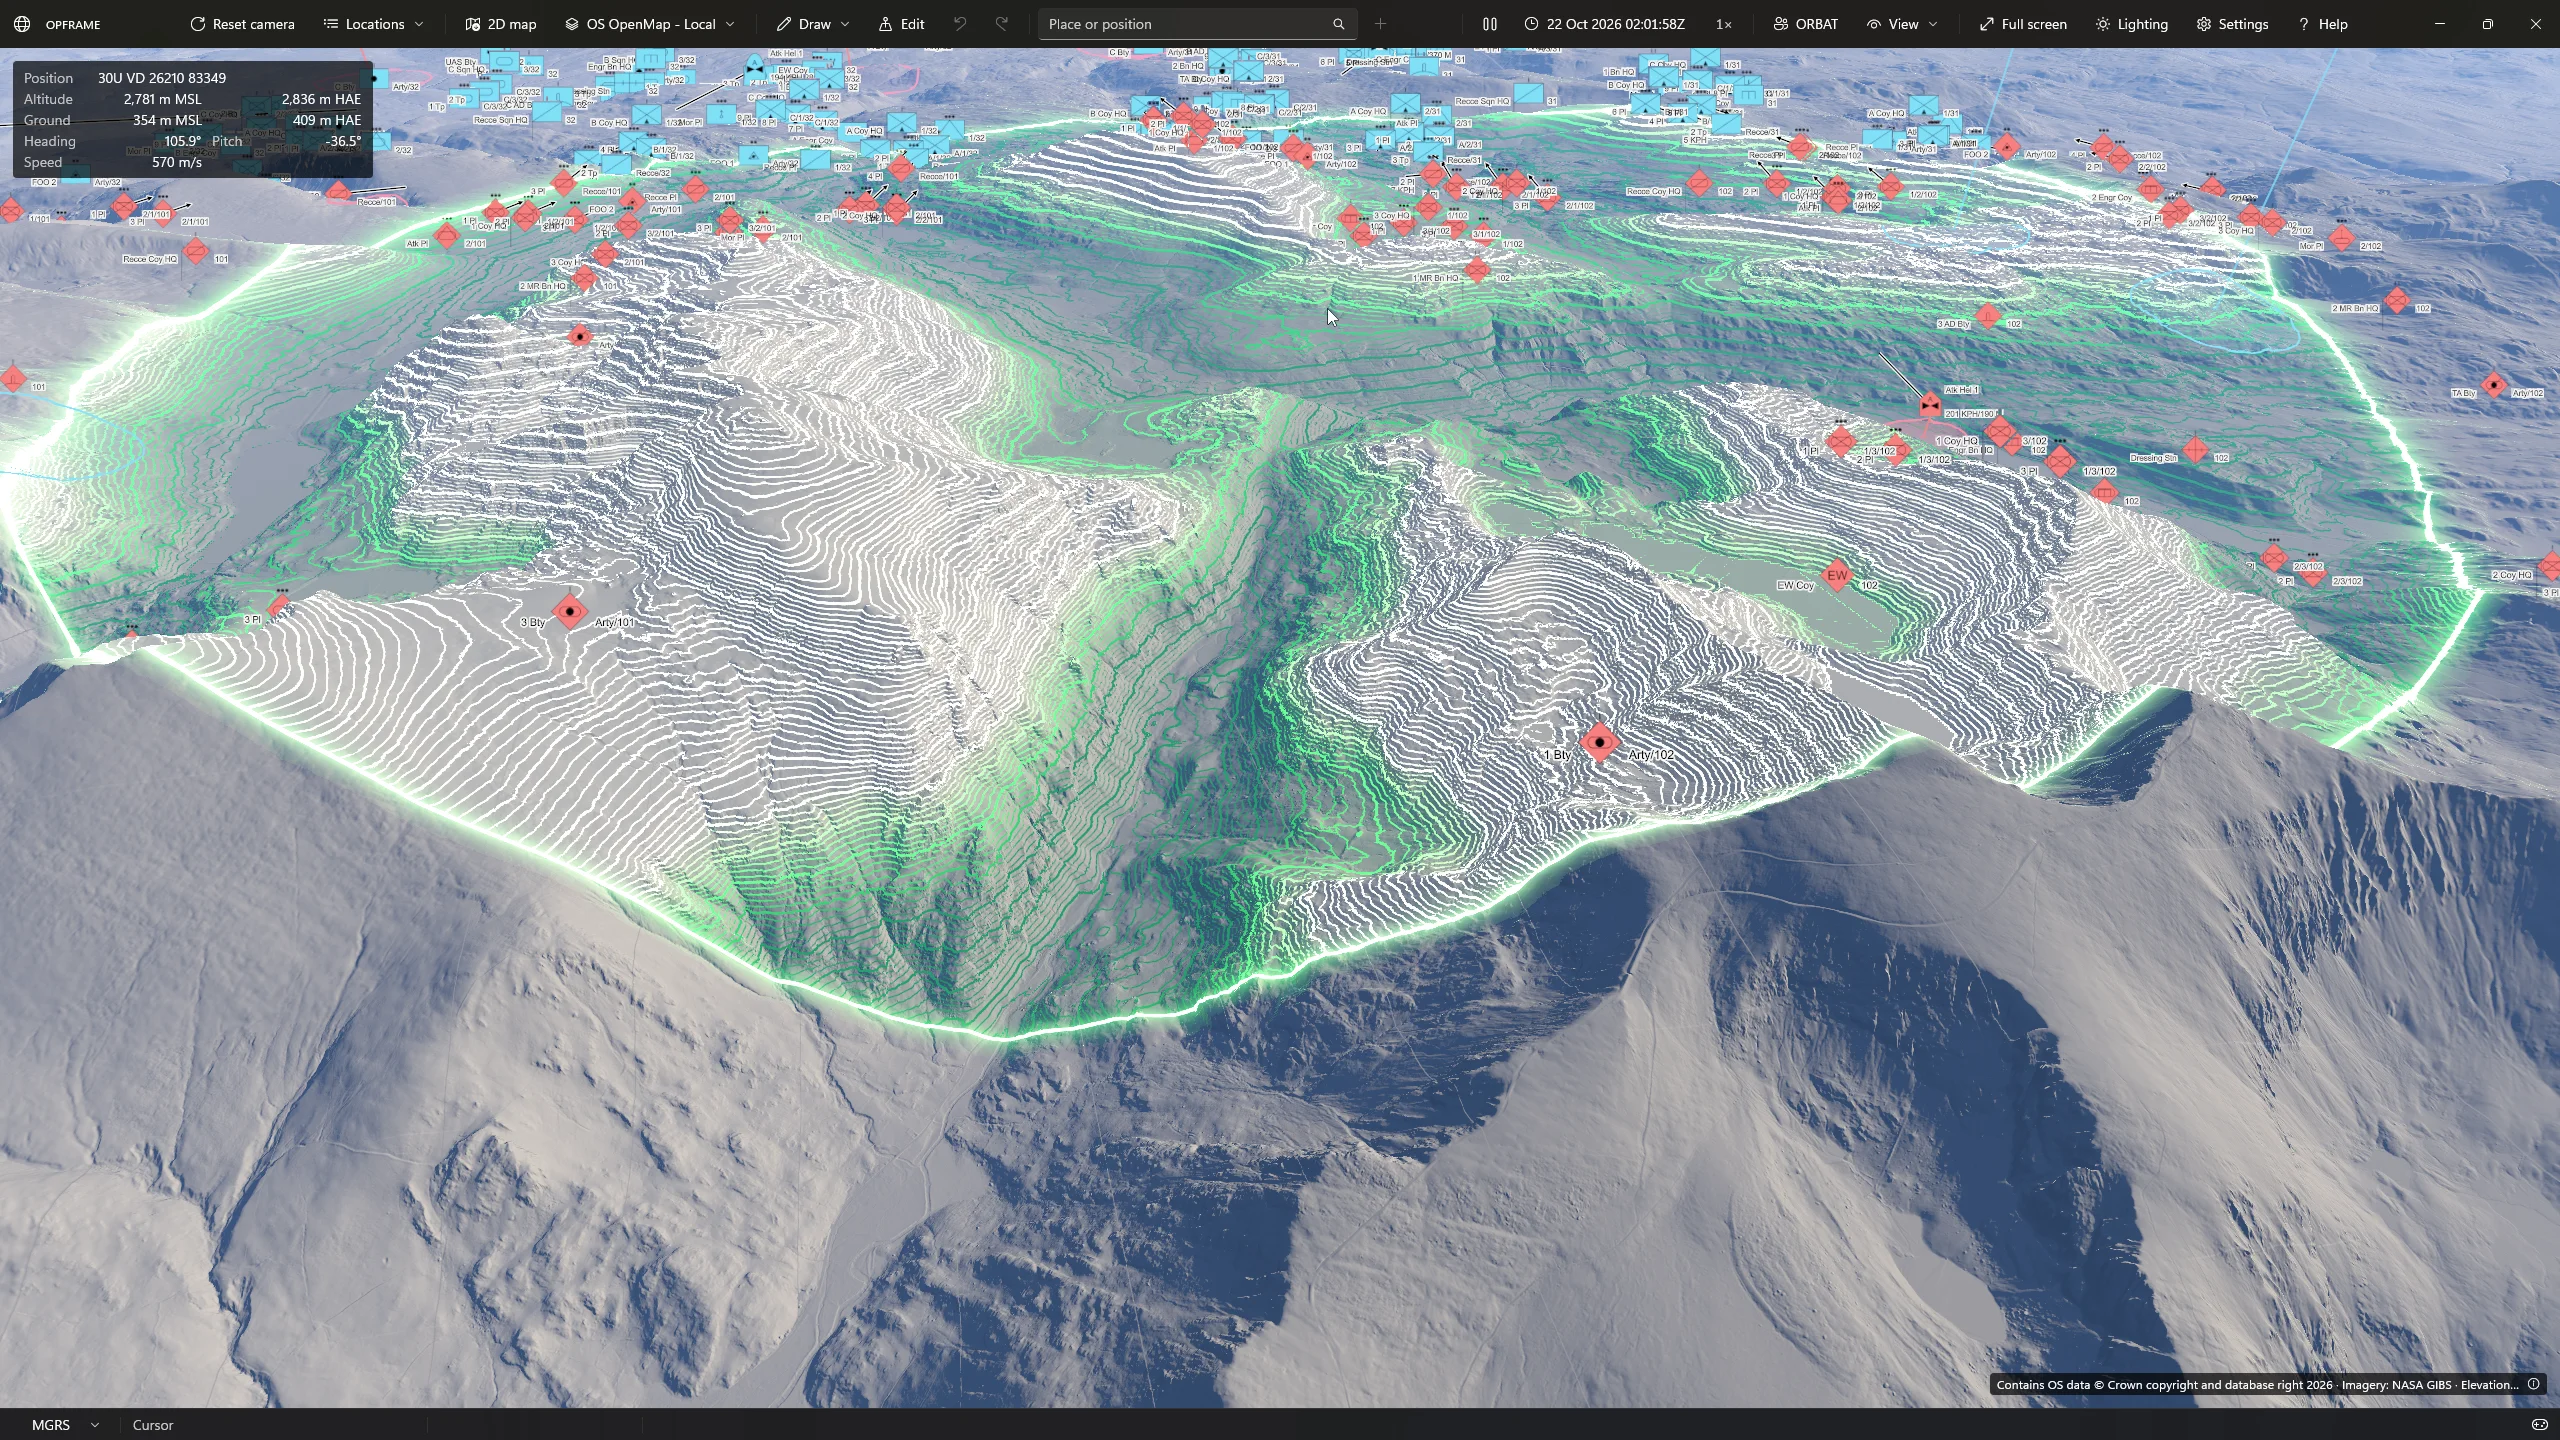2560x1440 pixels.
Task: Reset the camera view
Action: [242, 24]
